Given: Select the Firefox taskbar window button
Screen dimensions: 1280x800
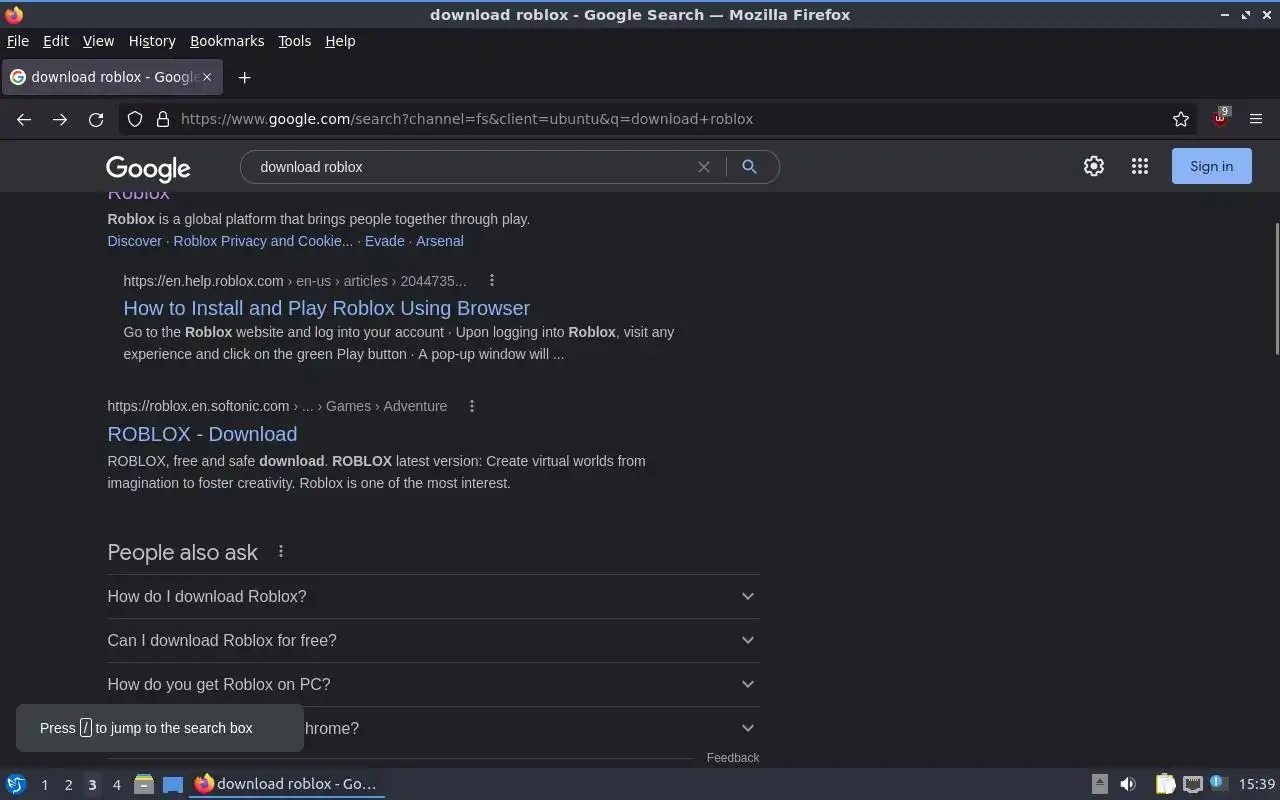Looking at the screenshot, I should [x=288, y=784].
